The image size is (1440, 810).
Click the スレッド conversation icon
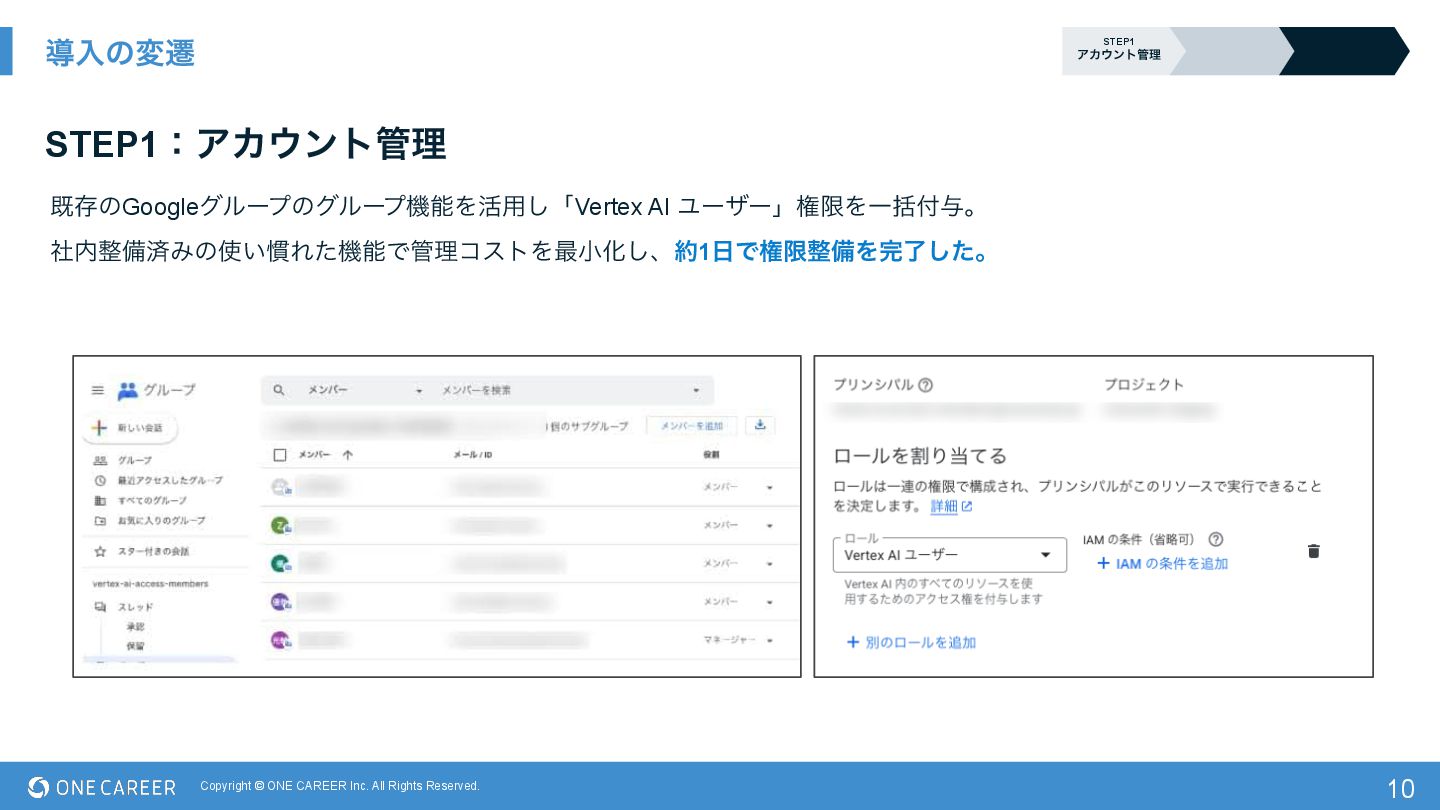click(100, 607)
